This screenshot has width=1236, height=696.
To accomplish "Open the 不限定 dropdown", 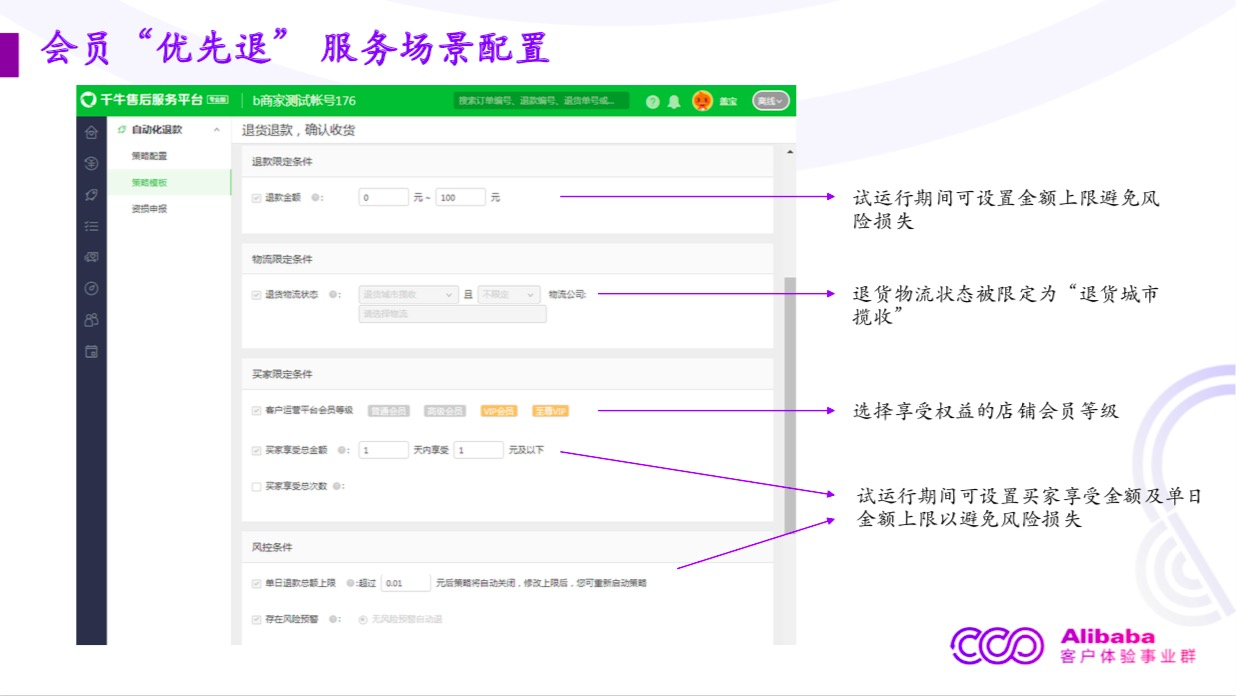I will coord(508,295).
